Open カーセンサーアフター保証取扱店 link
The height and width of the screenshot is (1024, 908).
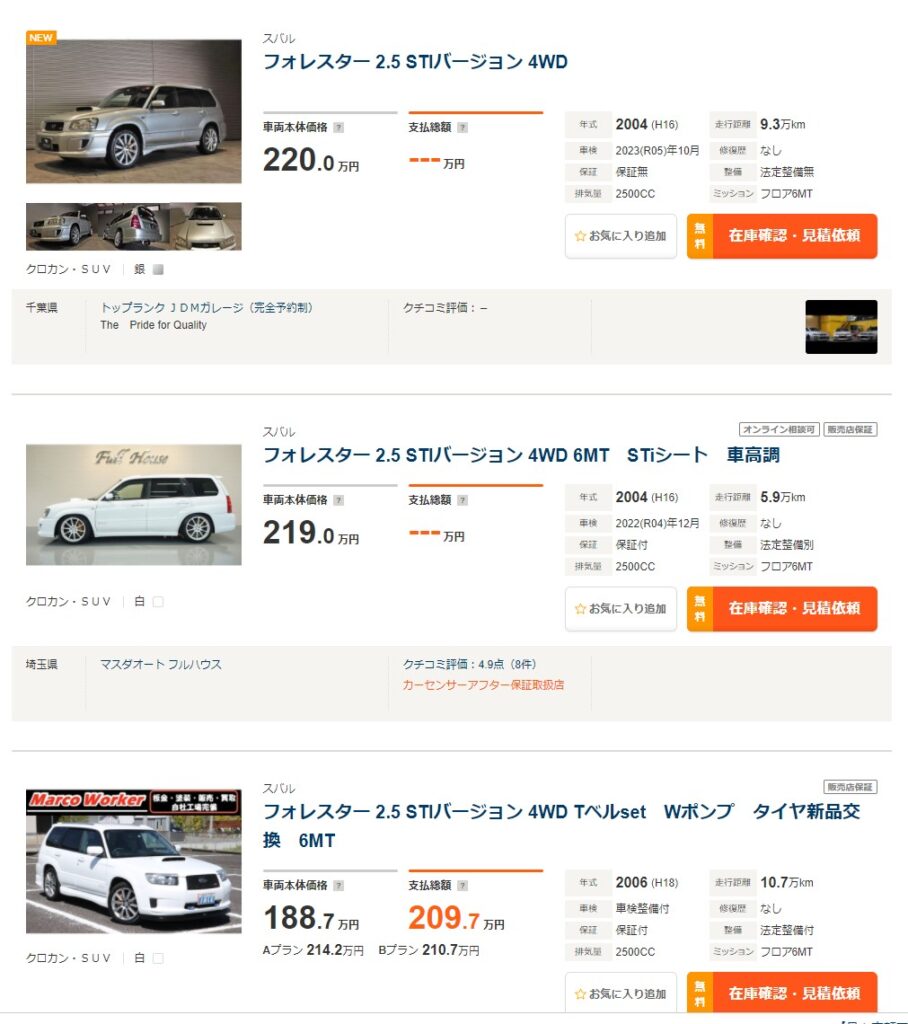483,685
